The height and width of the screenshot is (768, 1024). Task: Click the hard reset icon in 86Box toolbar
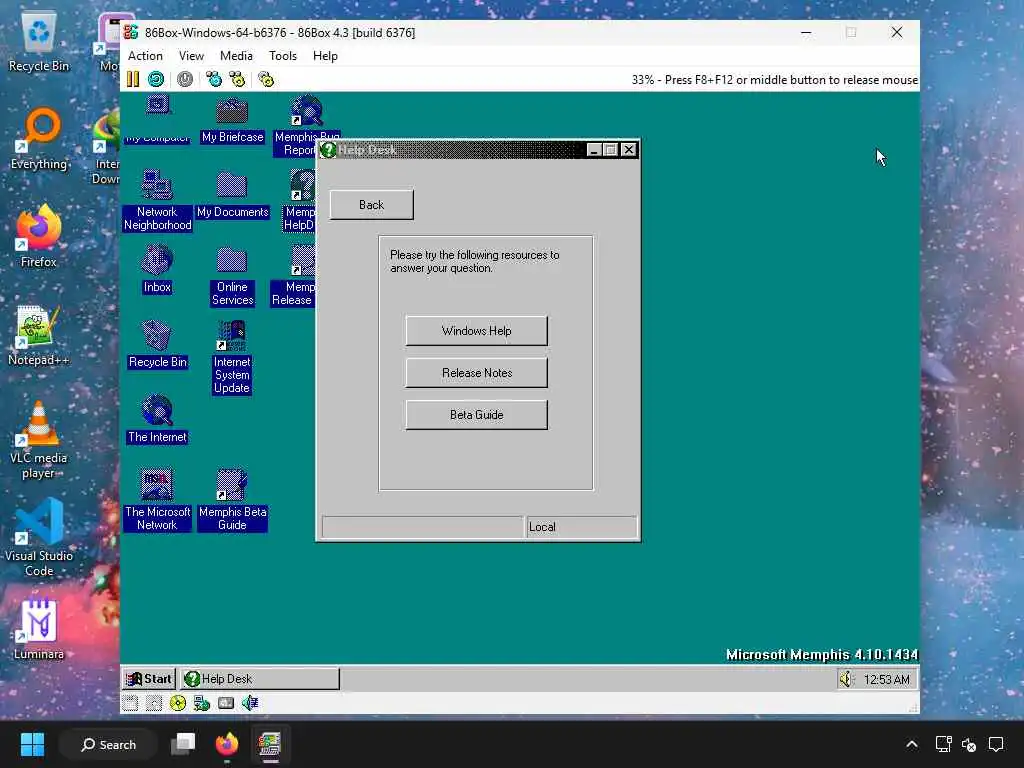[x=156, y=80]
